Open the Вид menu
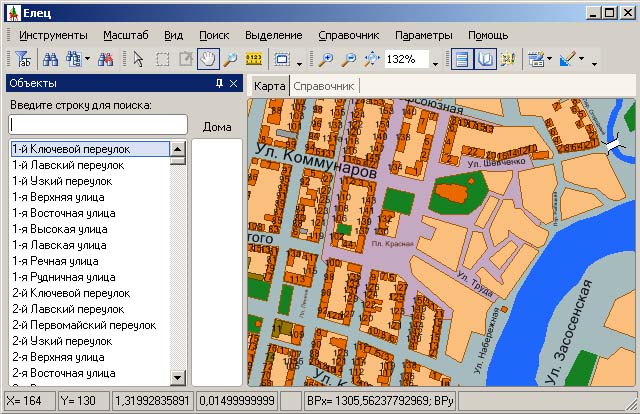This screenshot has width=640, height=414. tap(173, 36)
